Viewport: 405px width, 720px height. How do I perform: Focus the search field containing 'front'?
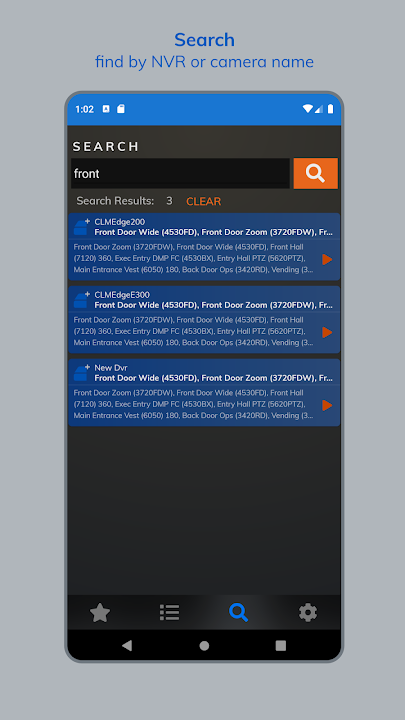click(180, 173)
